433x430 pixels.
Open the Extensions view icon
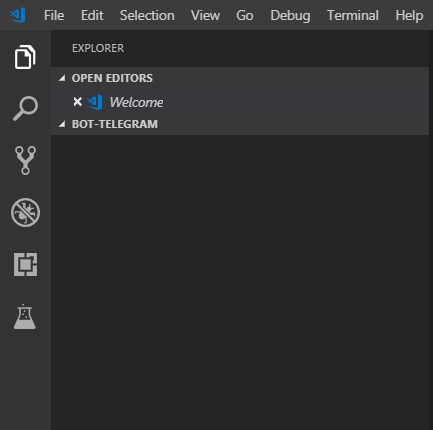26,264
